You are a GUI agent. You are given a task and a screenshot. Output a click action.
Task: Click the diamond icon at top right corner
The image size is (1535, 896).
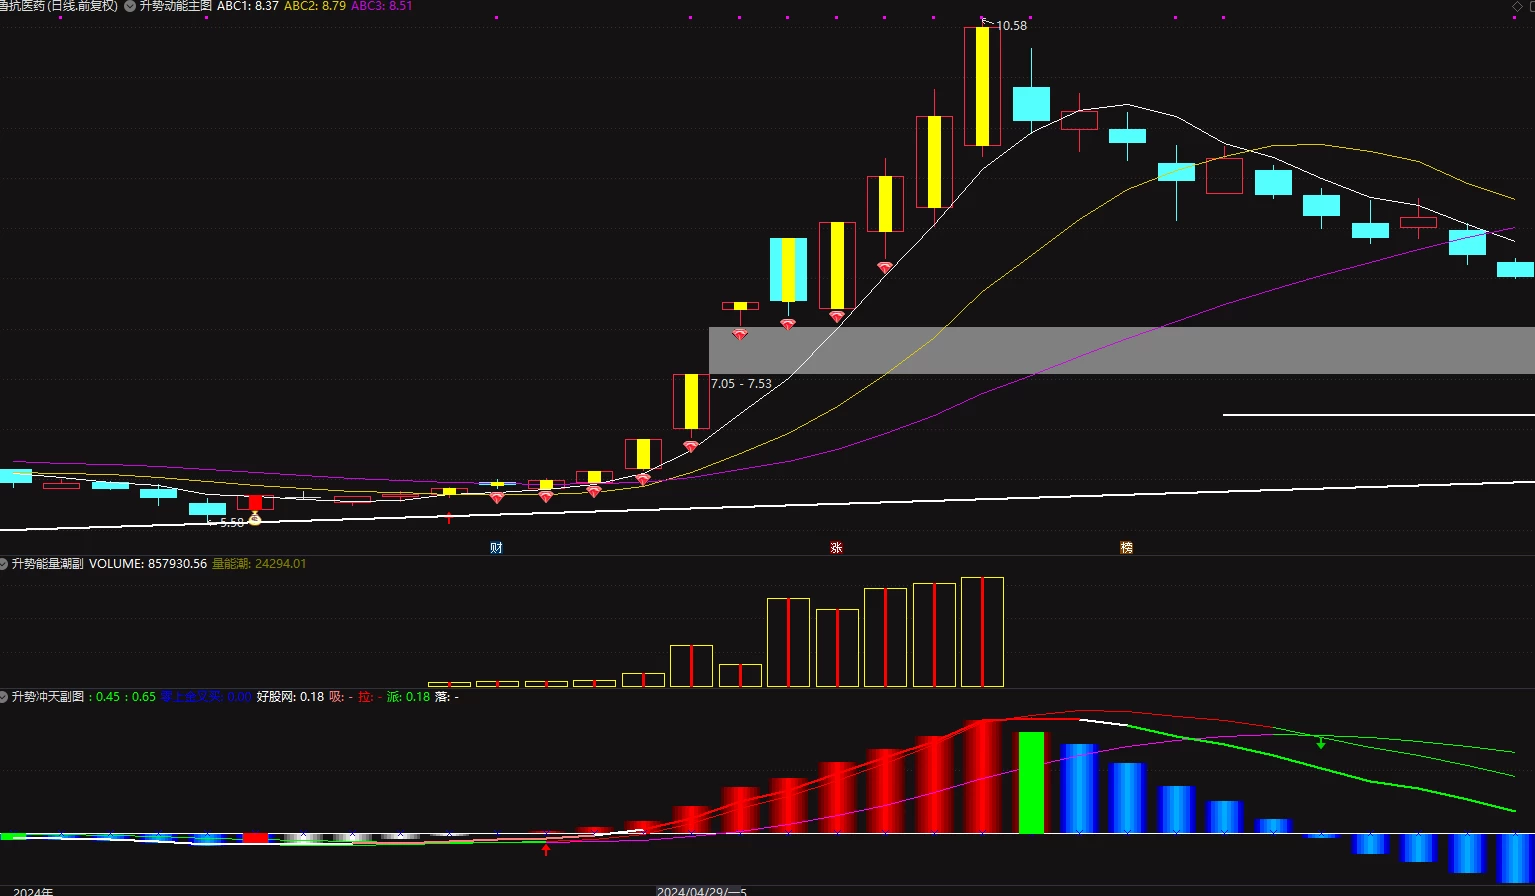1517,6
